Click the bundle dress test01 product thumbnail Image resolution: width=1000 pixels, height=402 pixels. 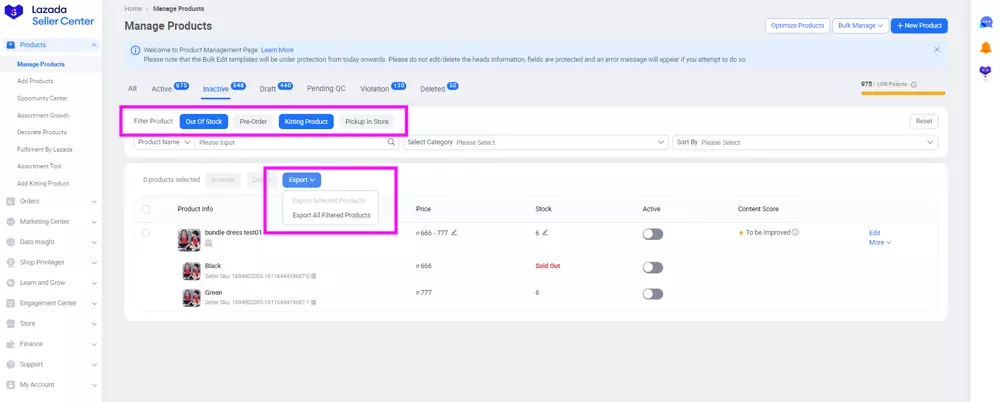pyautogui.click(x=189, y=239)
